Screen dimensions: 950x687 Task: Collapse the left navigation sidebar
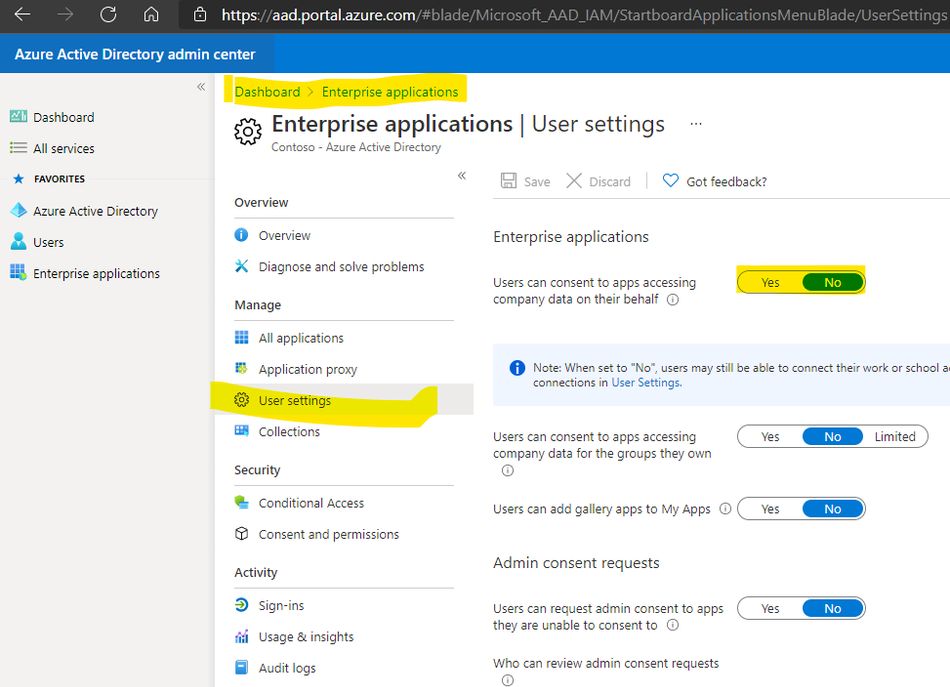coord(201,87)
